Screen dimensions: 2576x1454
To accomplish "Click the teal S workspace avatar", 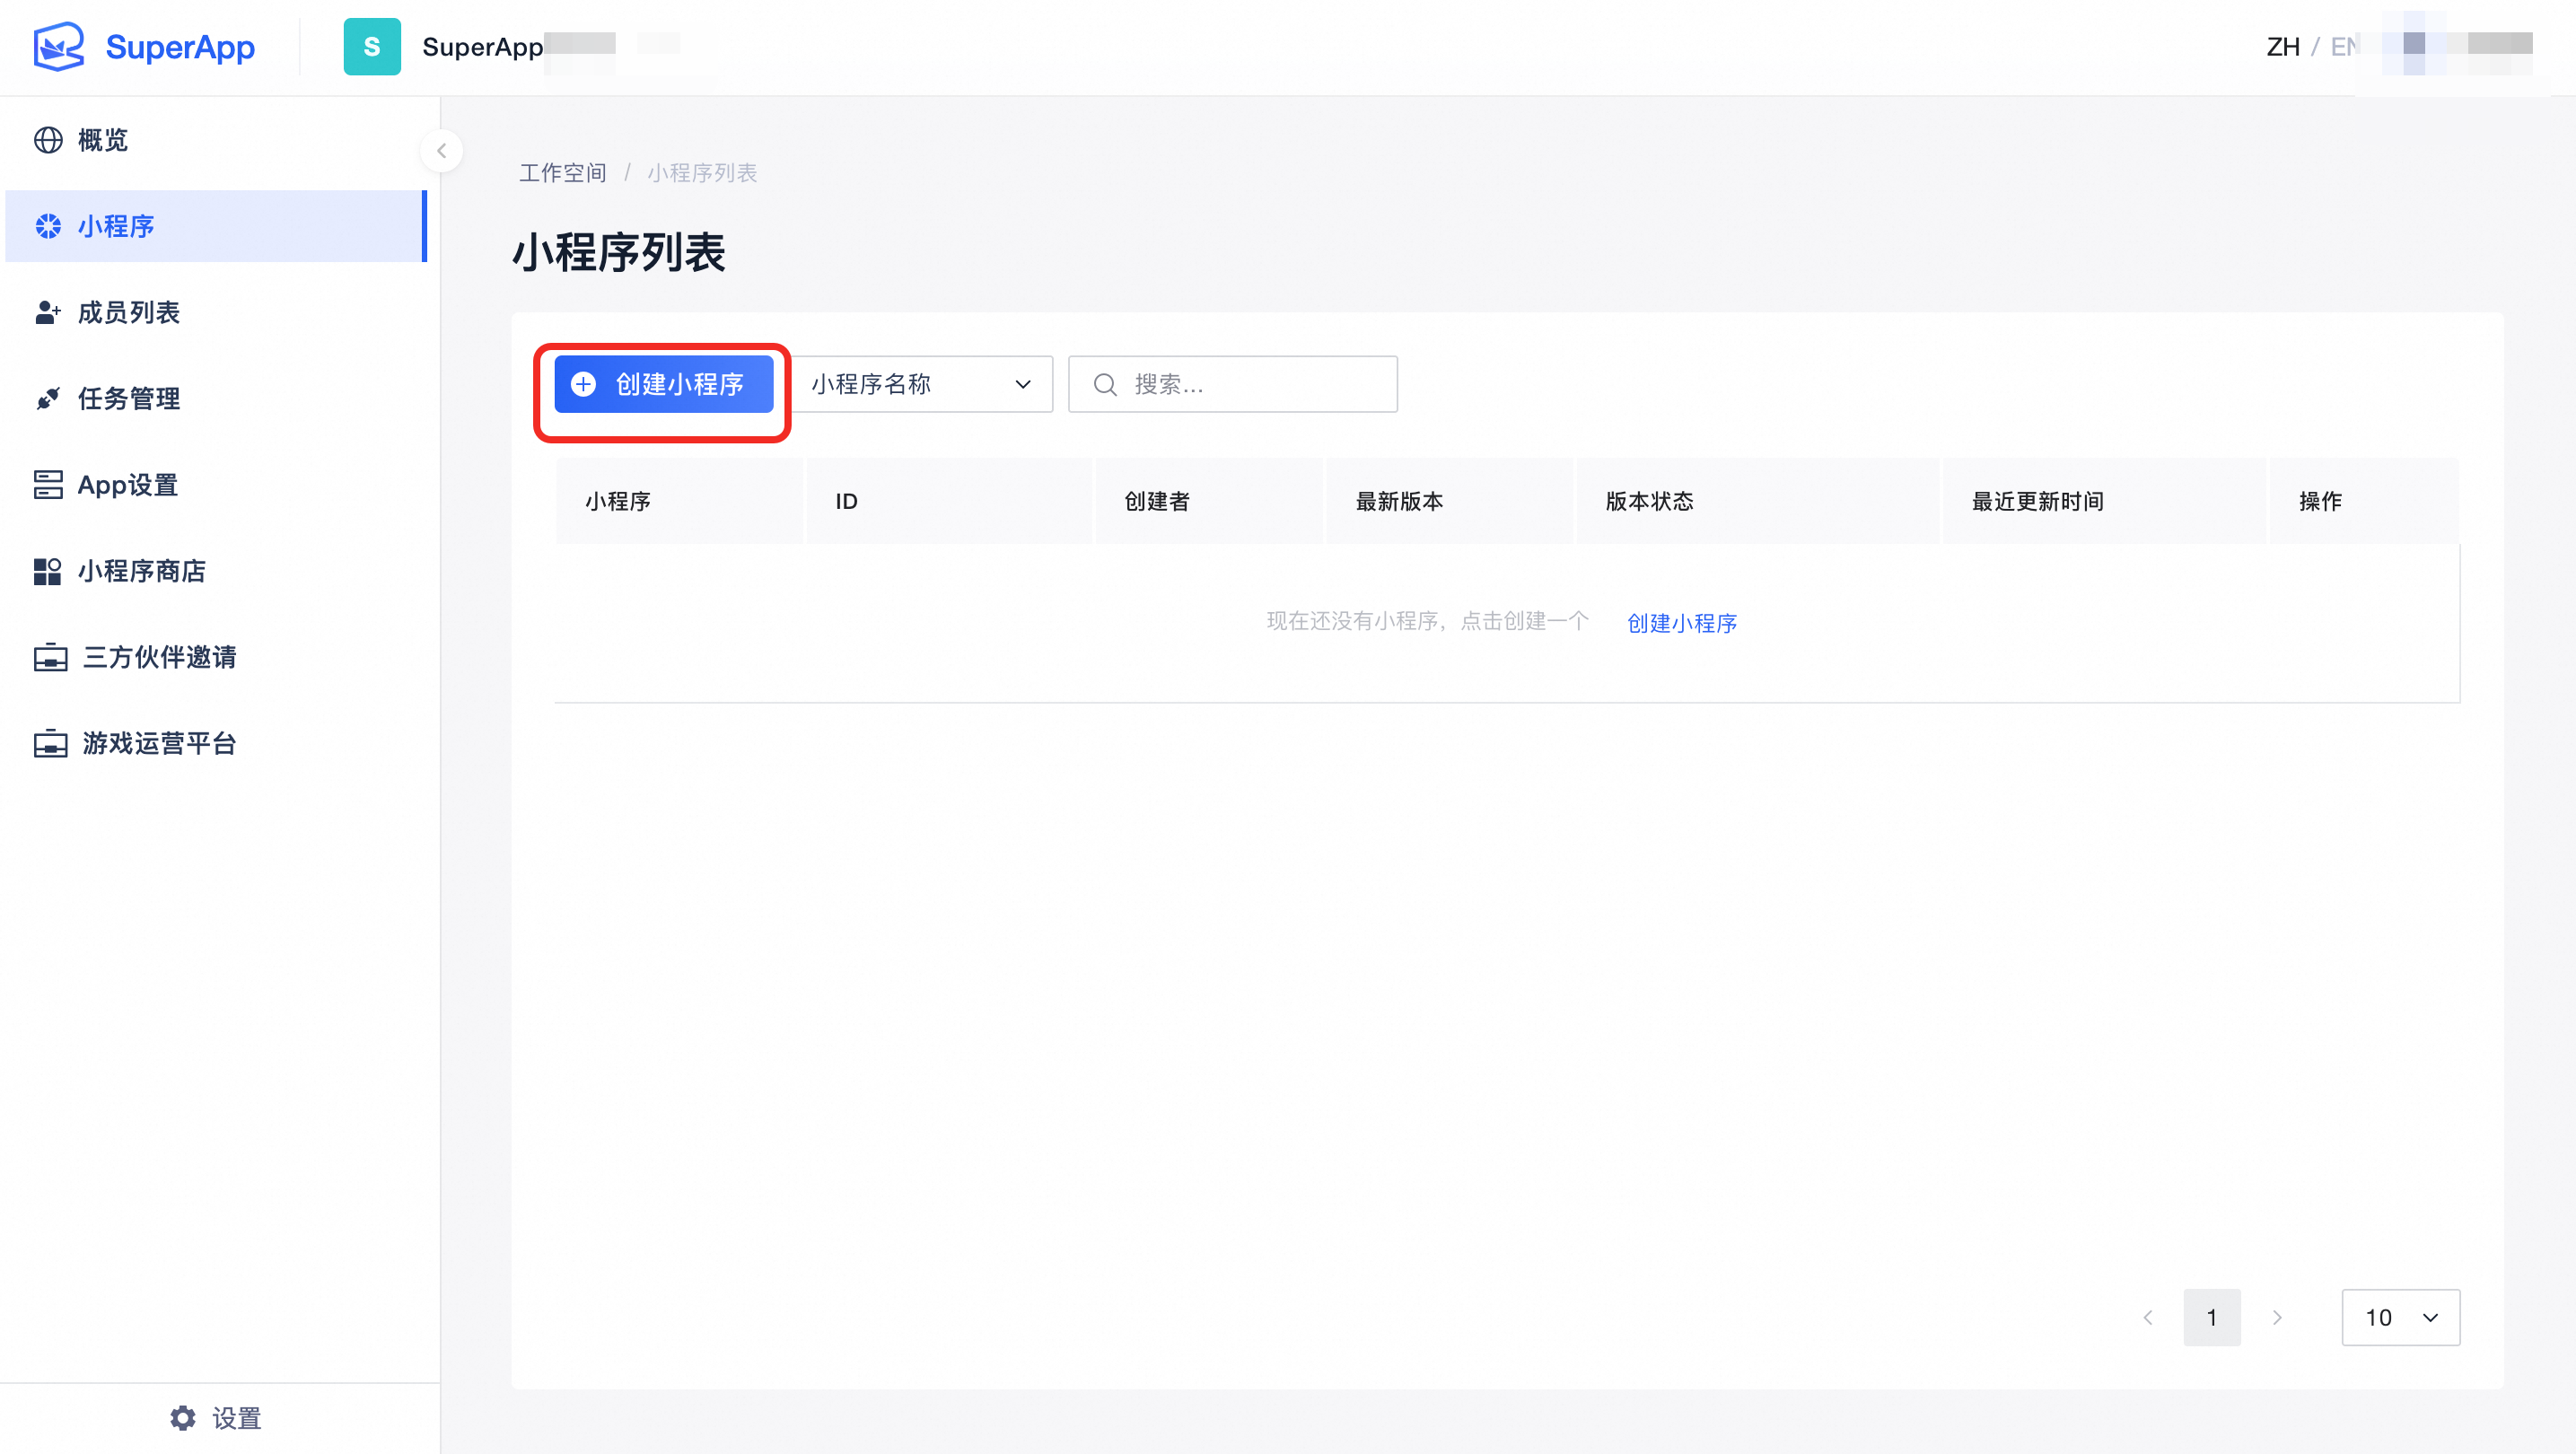I will point(372,47).
